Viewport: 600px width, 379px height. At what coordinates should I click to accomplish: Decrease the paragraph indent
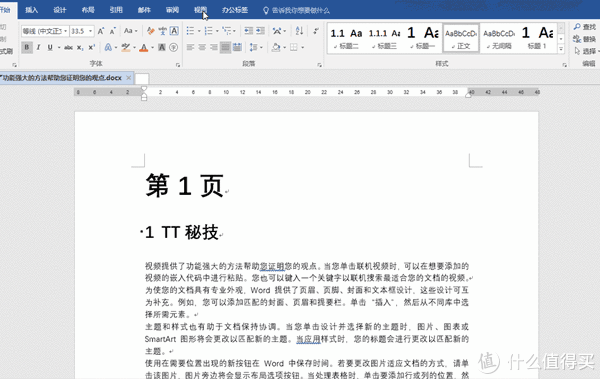[249, 31]
